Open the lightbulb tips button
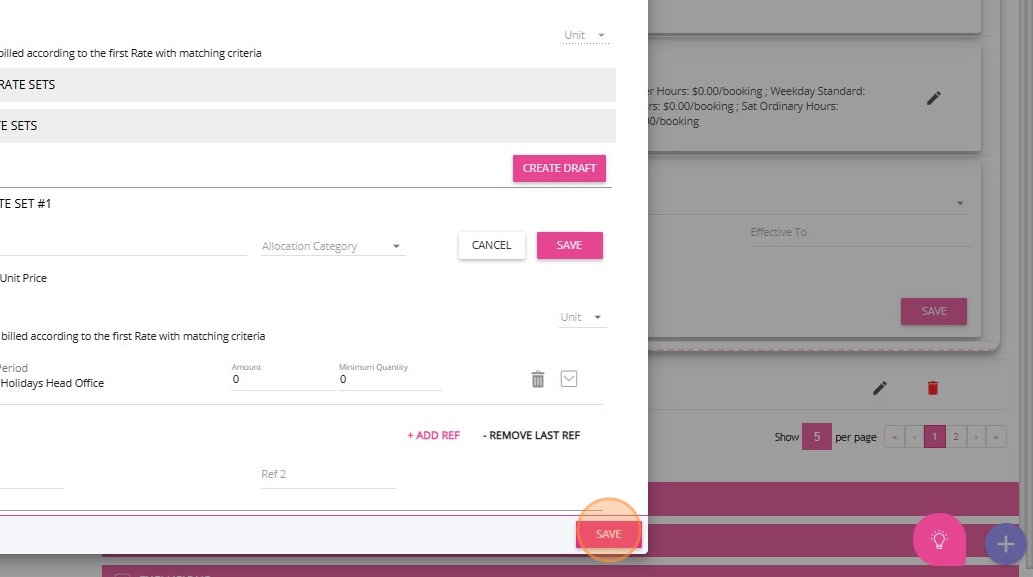The height and width of the screenshot is (577, 1033). point(939,539)
